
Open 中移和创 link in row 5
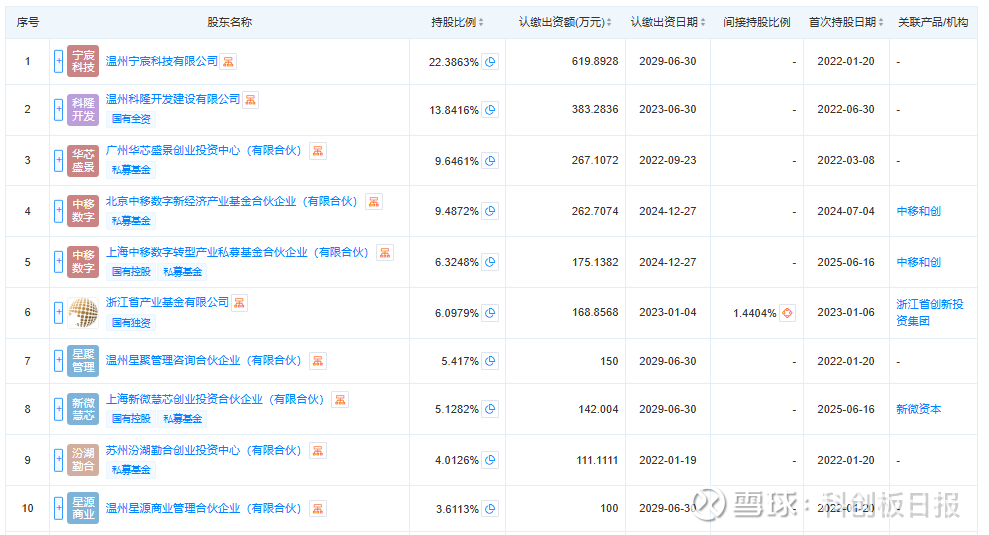[x=918, y=262]
